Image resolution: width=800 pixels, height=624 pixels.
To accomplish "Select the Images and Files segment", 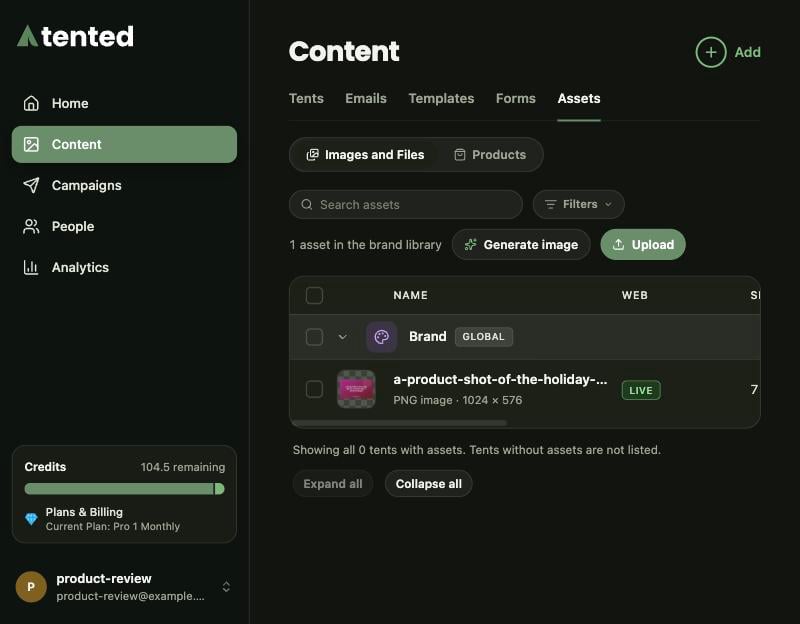I will click(365, 155).
